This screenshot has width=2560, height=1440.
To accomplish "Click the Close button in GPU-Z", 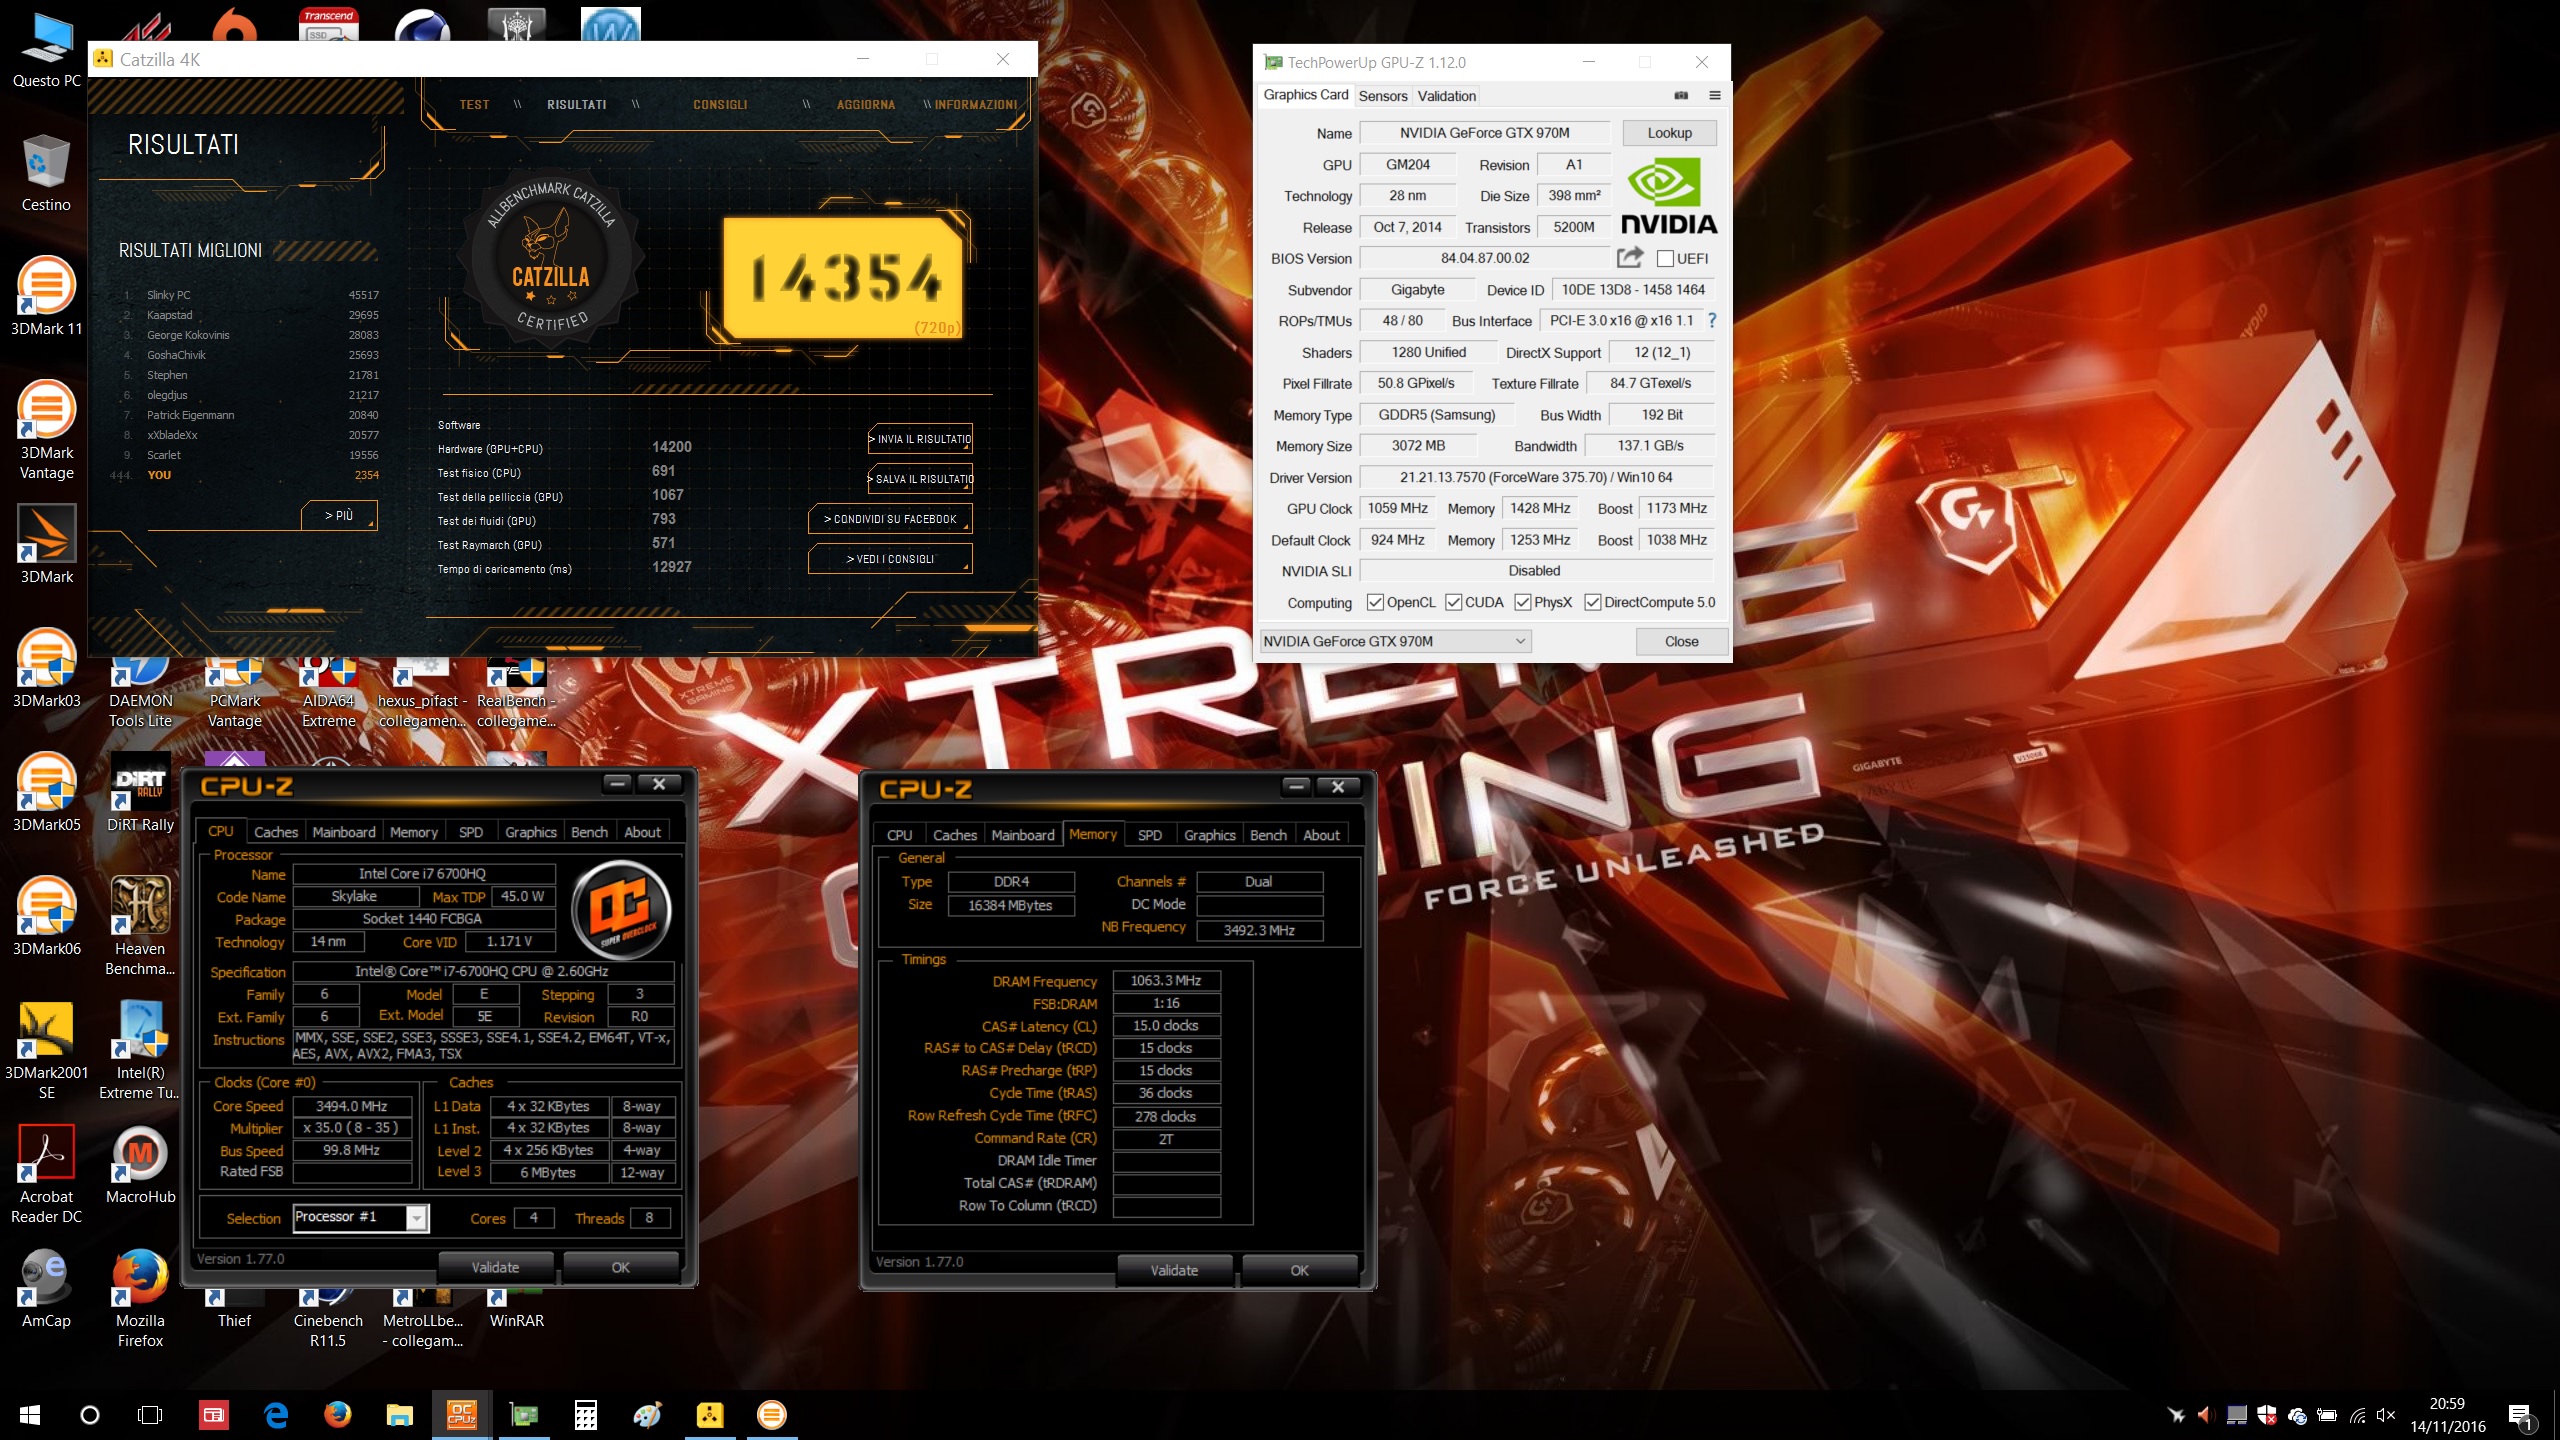I will click(1681, 642).
